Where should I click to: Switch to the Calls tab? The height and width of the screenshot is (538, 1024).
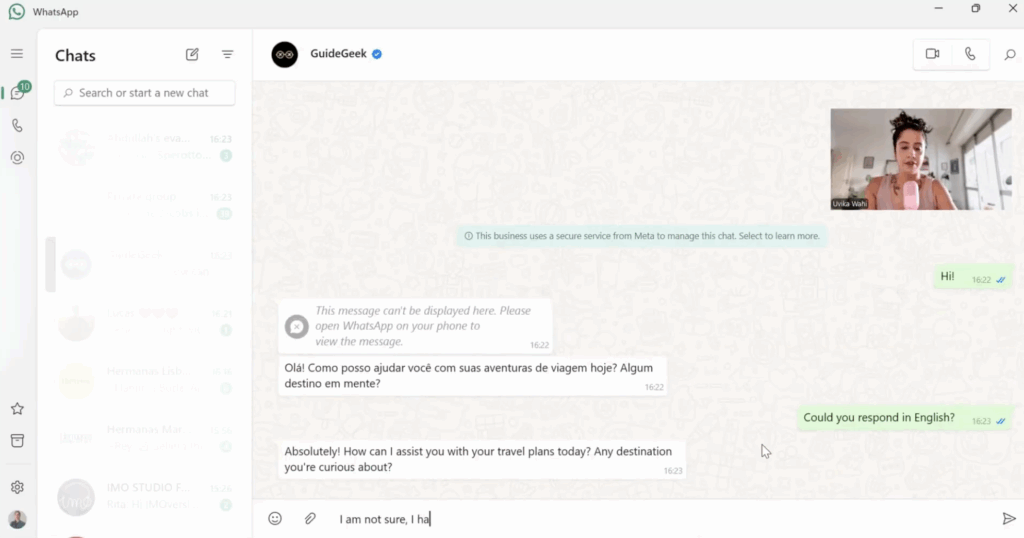[x=17, y=126]
